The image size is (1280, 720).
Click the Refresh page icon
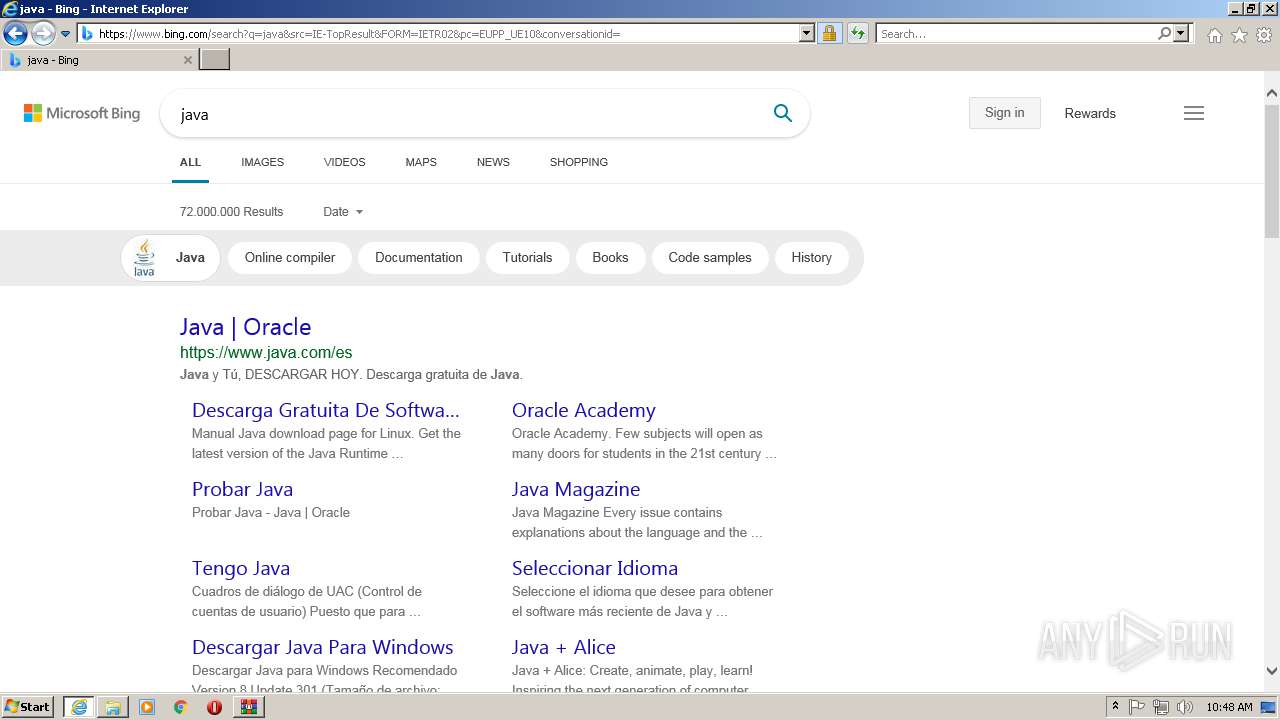[858, 34]
